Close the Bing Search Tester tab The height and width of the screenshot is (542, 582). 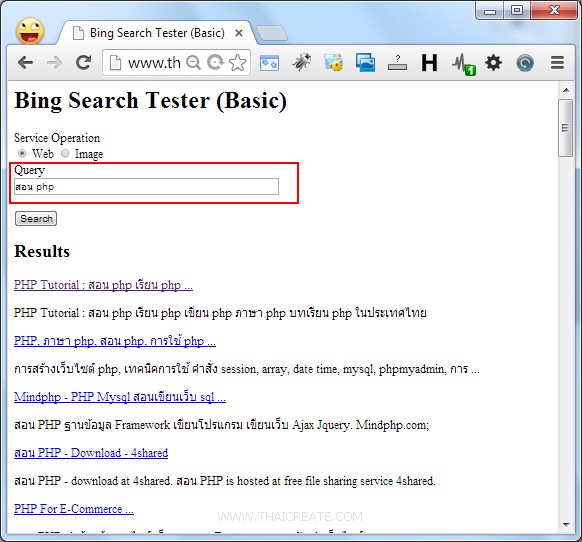coord(239,33)
